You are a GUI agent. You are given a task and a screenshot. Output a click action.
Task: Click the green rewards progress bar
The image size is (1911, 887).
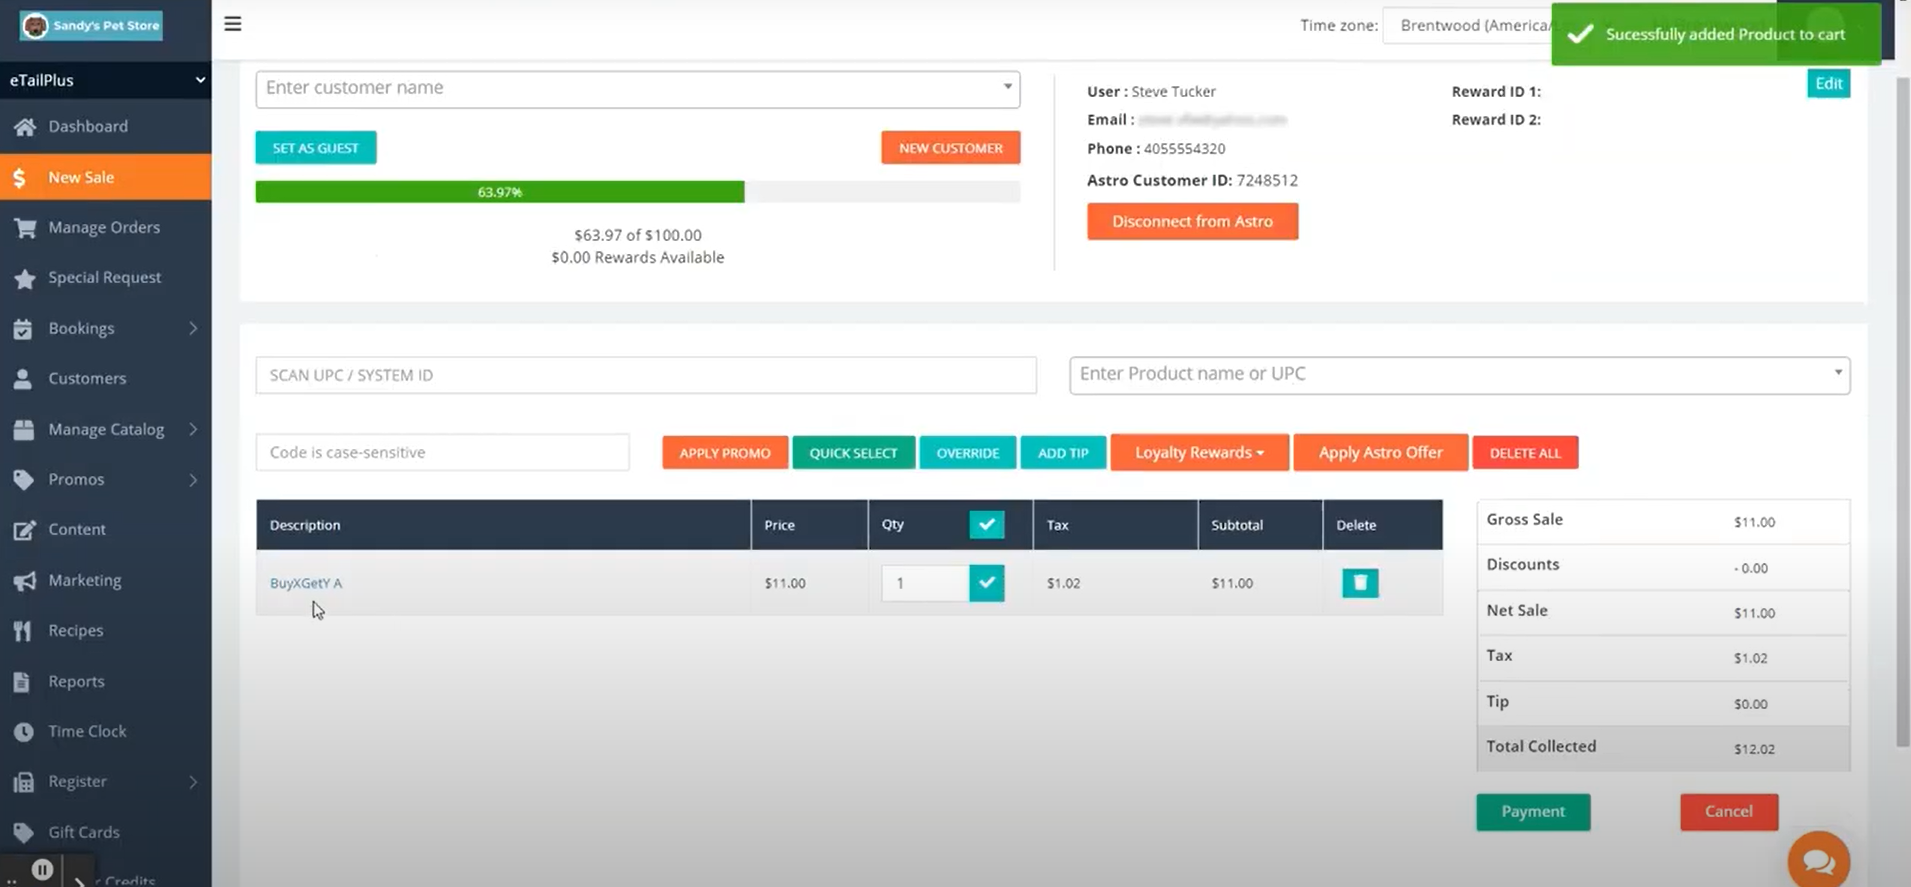pos(499,192)
